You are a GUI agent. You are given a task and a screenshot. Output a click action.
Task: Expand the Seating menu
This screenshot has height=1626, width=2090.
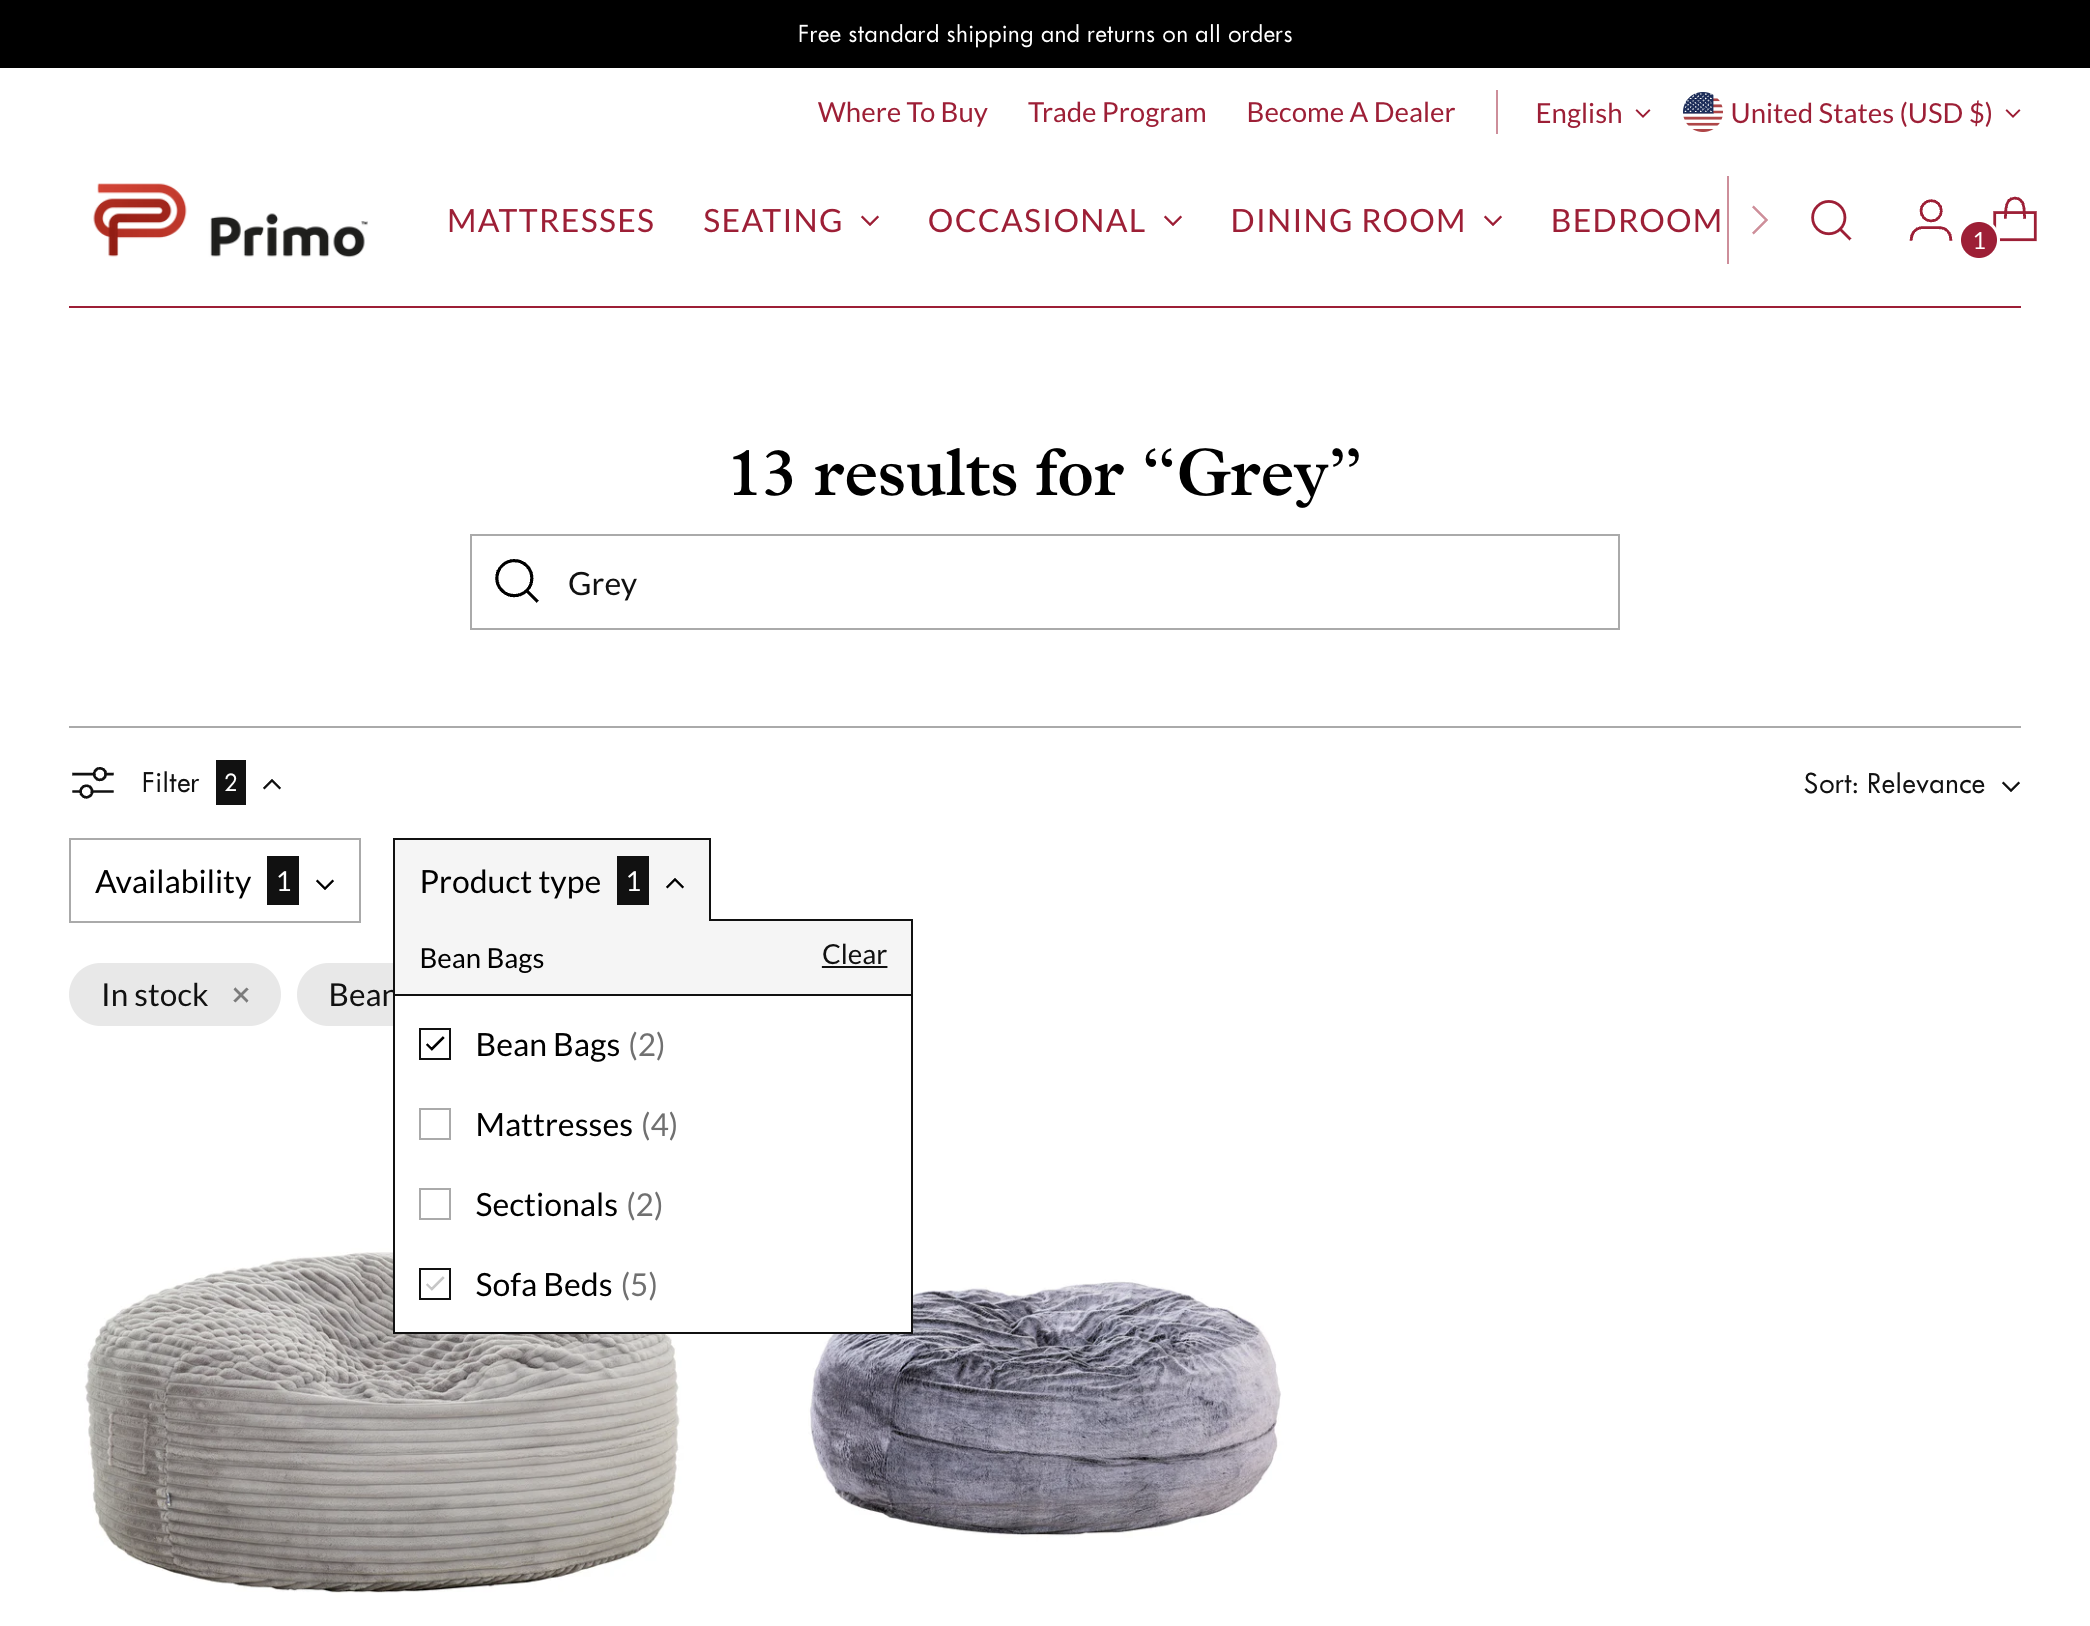pyautogui.click(x=791, y=220)
